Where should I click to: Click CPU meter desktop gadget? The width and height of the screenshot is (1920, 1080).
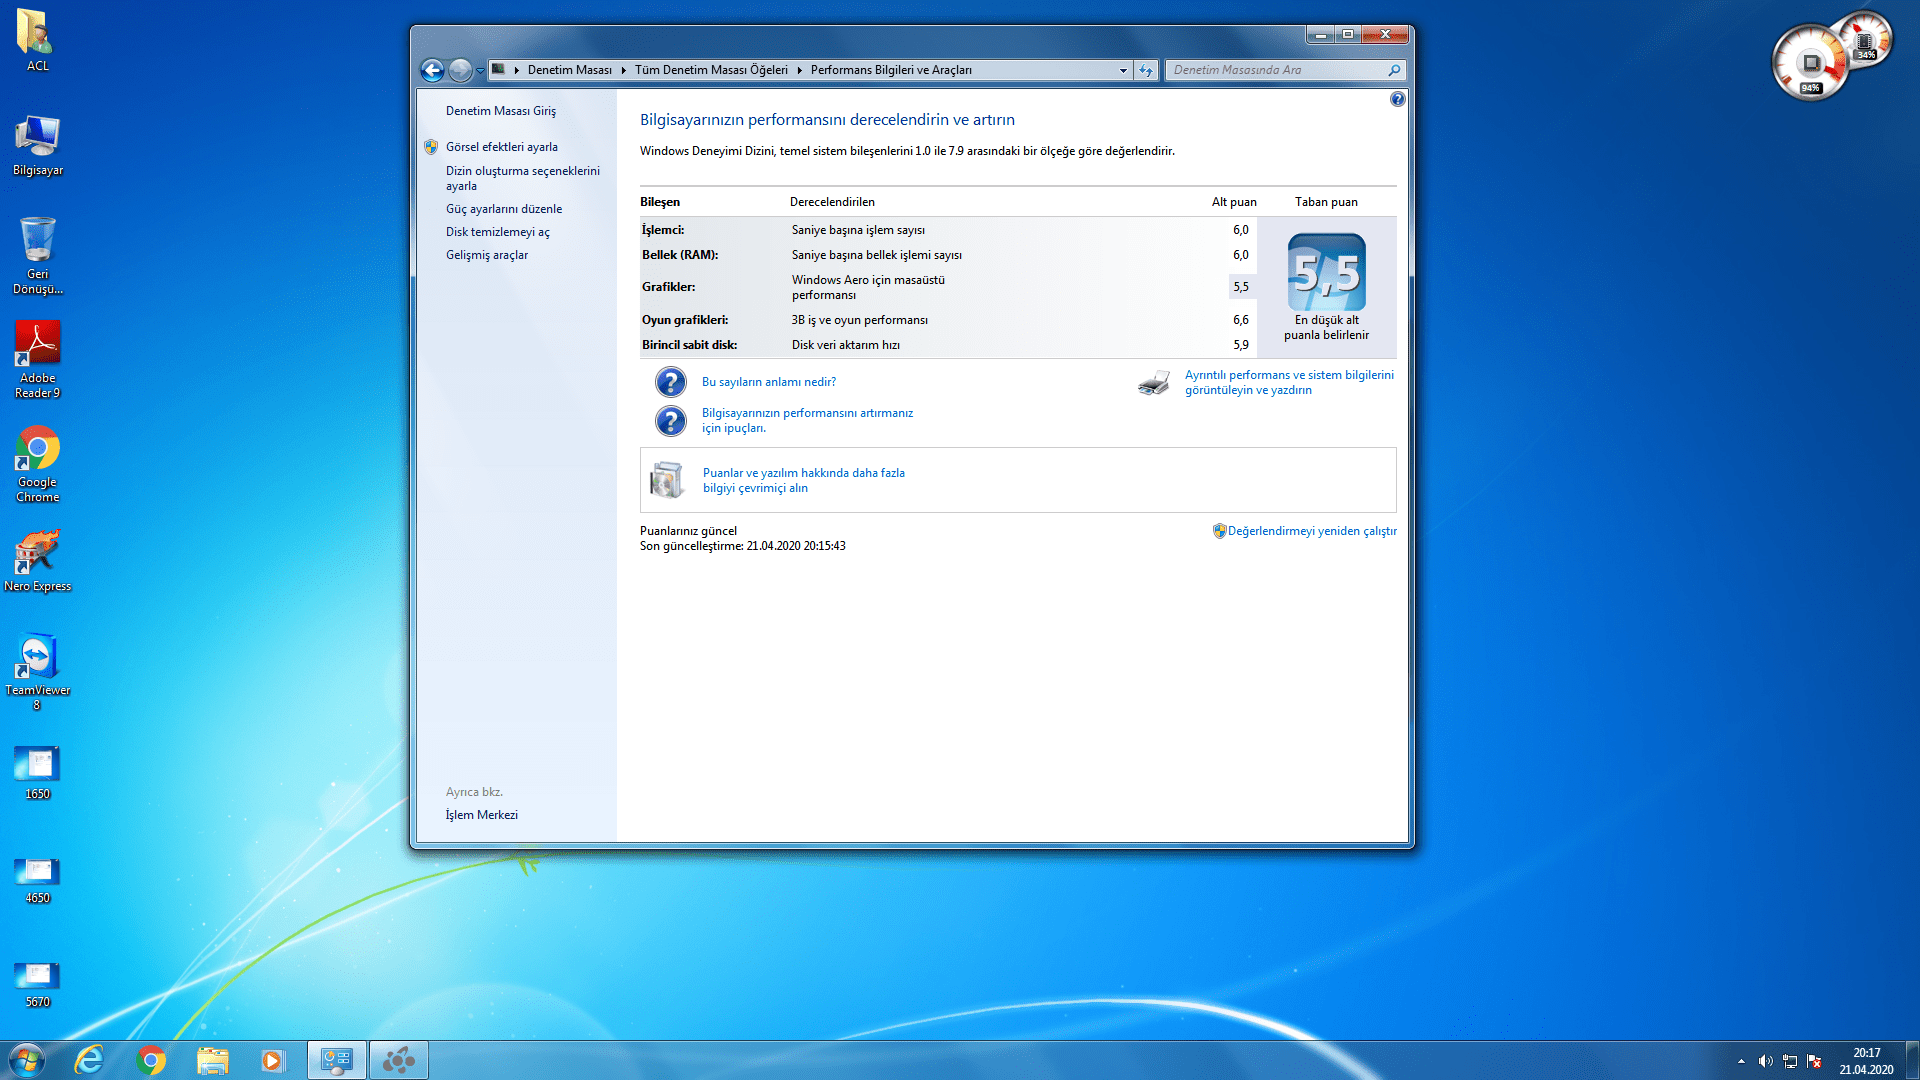pyautogui.click(x=1810, y=63)
